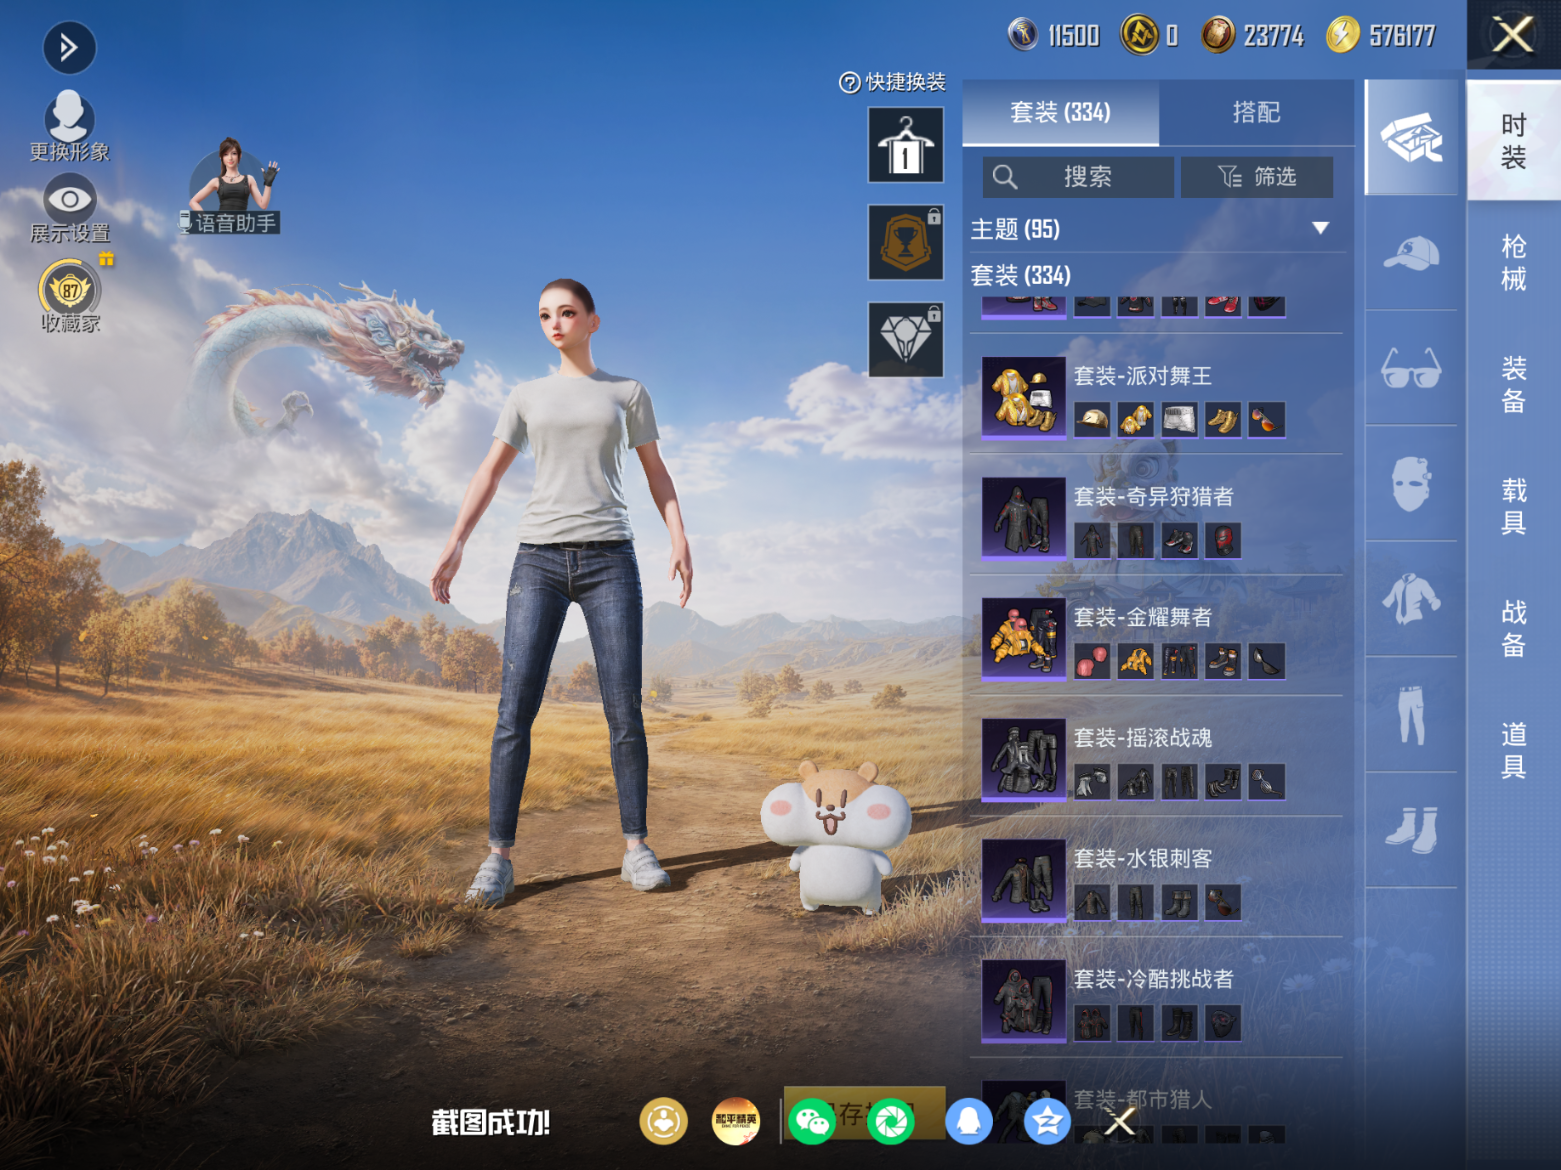Screen dimensions: 1561x1170
Task: Switch to the 套装 (334) tab
Action: pyautogui.click(x=1060, y=113)
